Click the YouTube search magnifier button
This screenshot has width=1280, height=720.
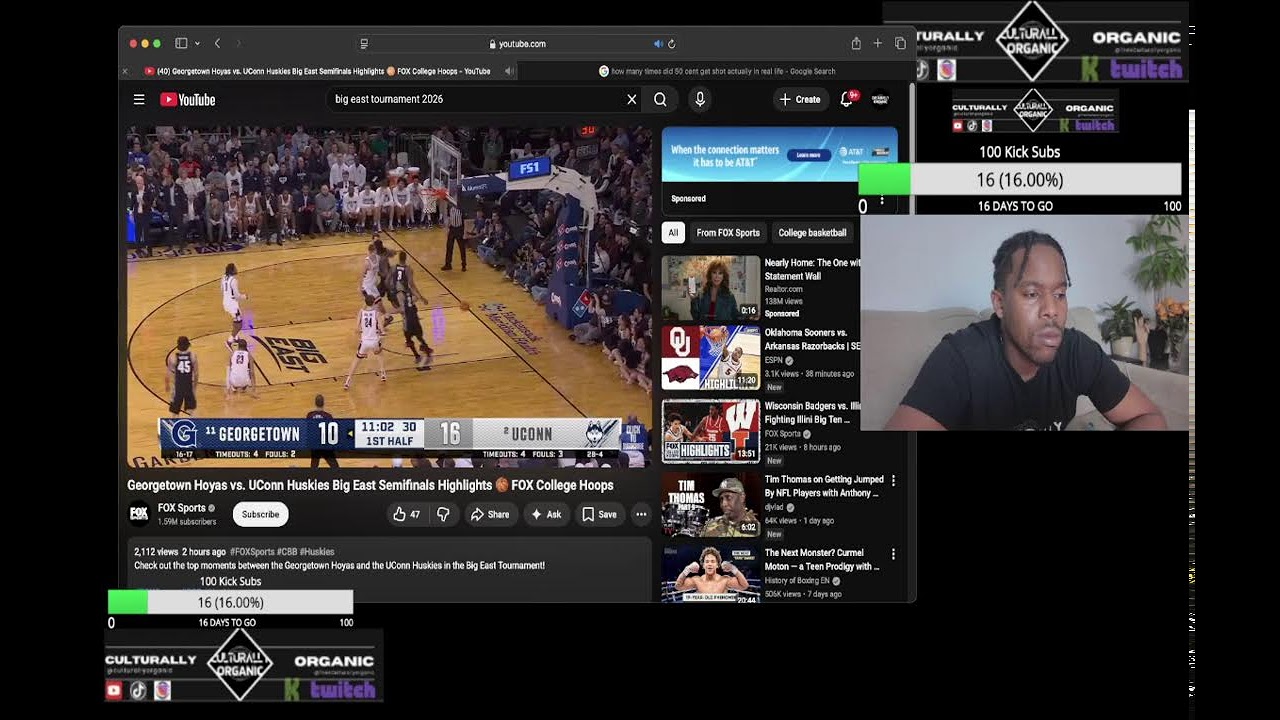(660, 99)
